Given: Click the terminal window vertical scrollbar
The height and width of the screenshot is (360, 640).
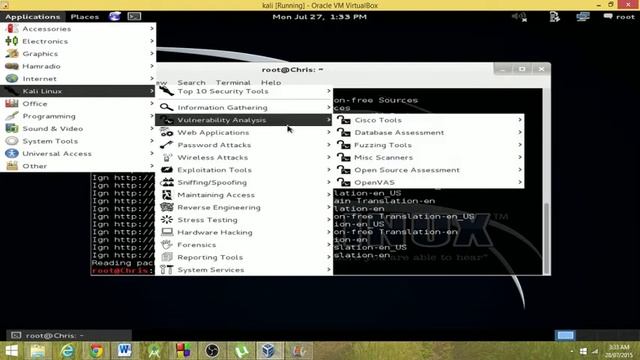Looking at the screenshot, I should click(x=547, y=238).
